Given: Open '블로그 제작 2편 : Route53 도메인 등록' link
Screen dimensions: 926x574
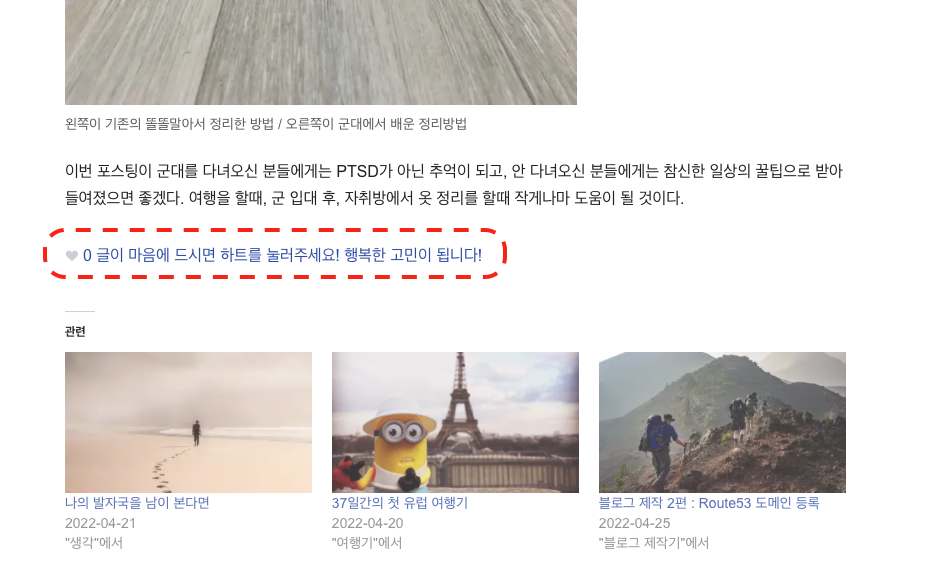Looking at the screenshot, I should pyautogui.click(x=709, y=503).
